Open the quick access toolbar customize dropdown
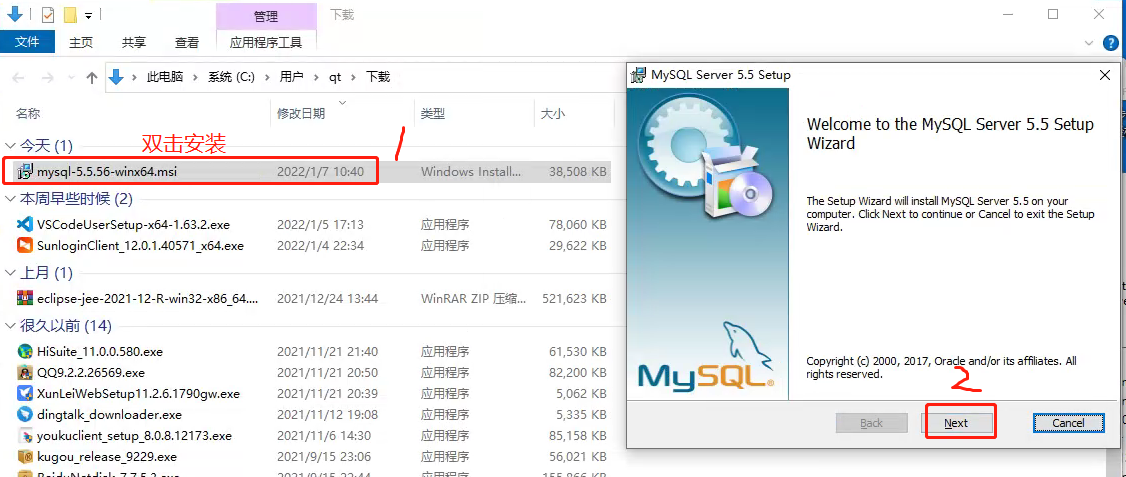The image size is (1126, 477). tap(88, 15)
